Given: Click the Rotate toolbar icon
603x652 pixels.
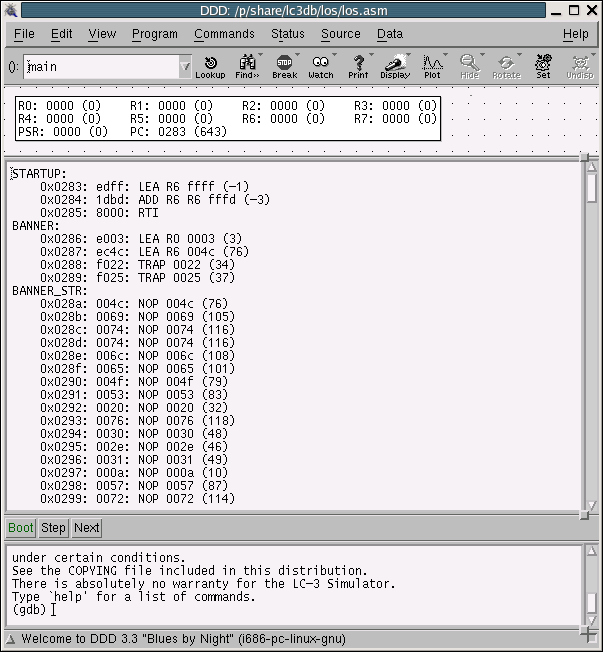Looking at the screenshot, I should click(x=506, y=66).
